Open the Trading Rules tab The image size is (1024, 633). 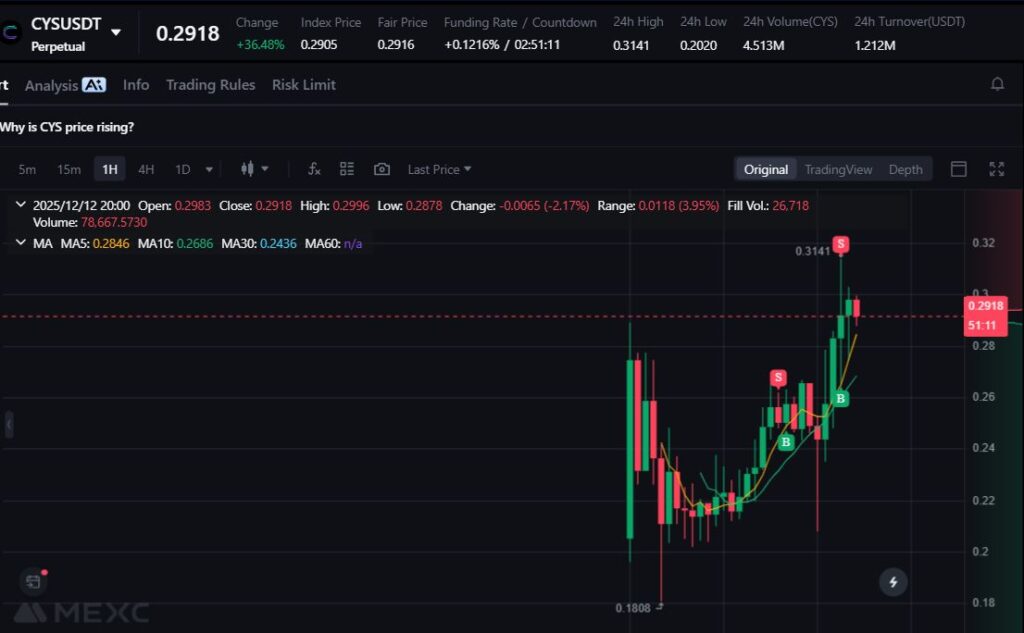[x=210, y=85]
